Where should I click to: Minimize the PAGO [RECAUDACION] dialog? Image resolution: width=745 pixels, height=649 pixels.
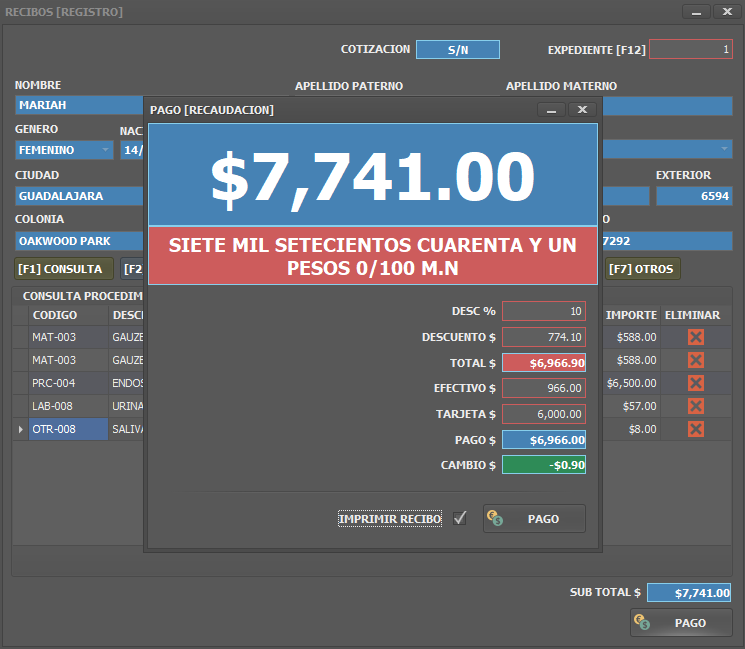point(549,110)
